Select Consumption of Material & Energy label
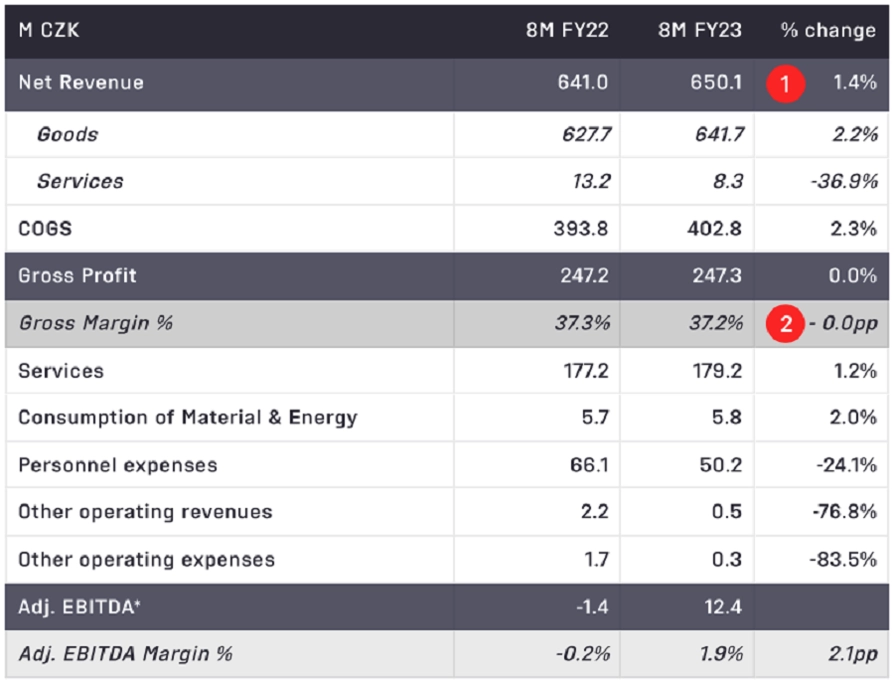894x683 pixels. click(x=187, y=418)
